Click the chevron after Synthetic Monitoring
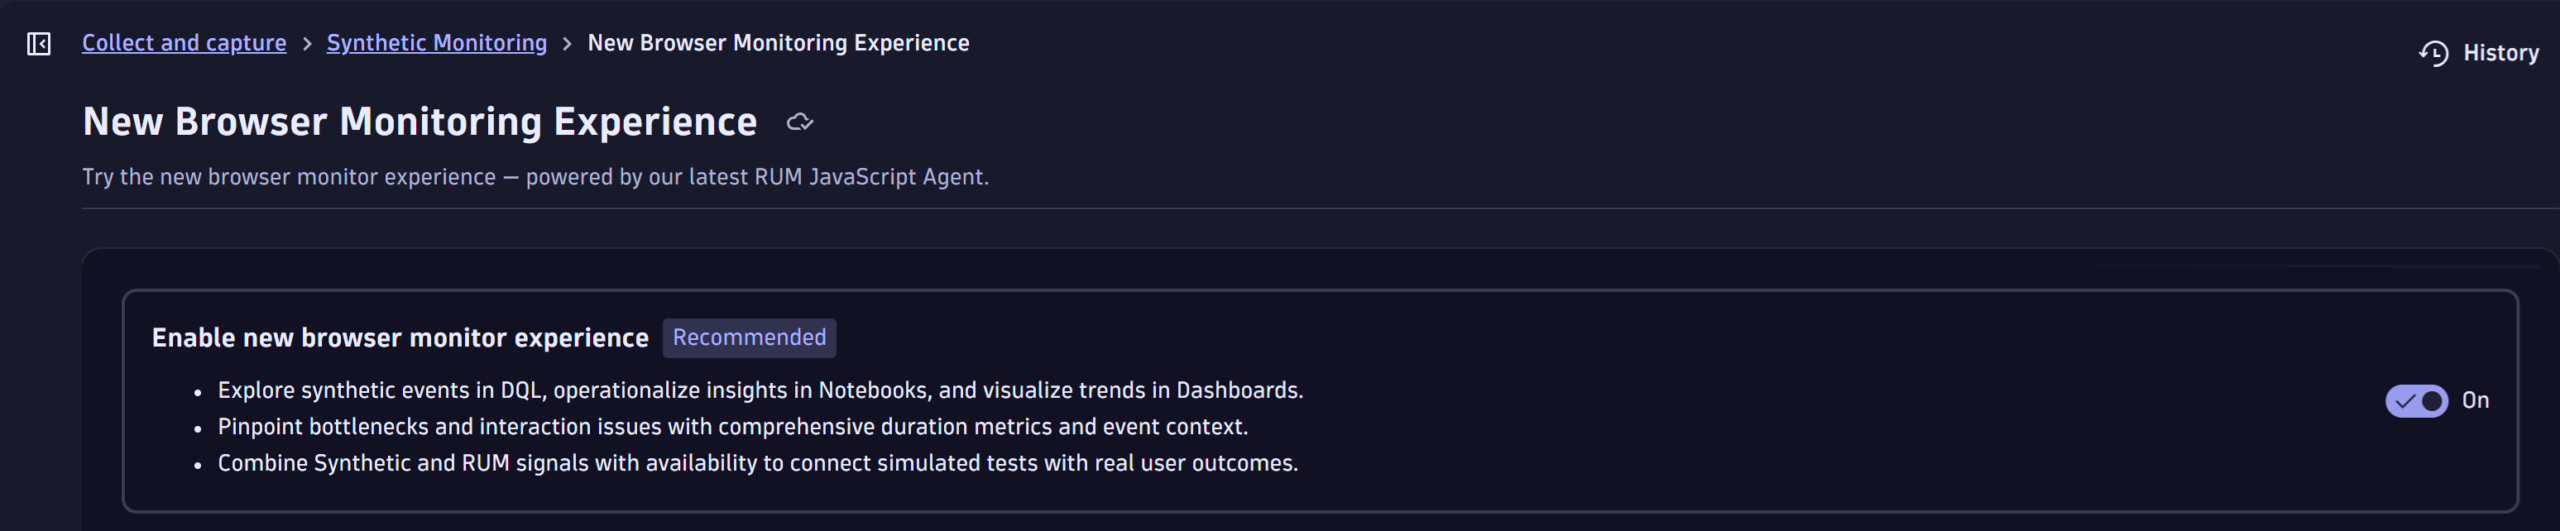2560x531 pixels. tap(567, 44)
